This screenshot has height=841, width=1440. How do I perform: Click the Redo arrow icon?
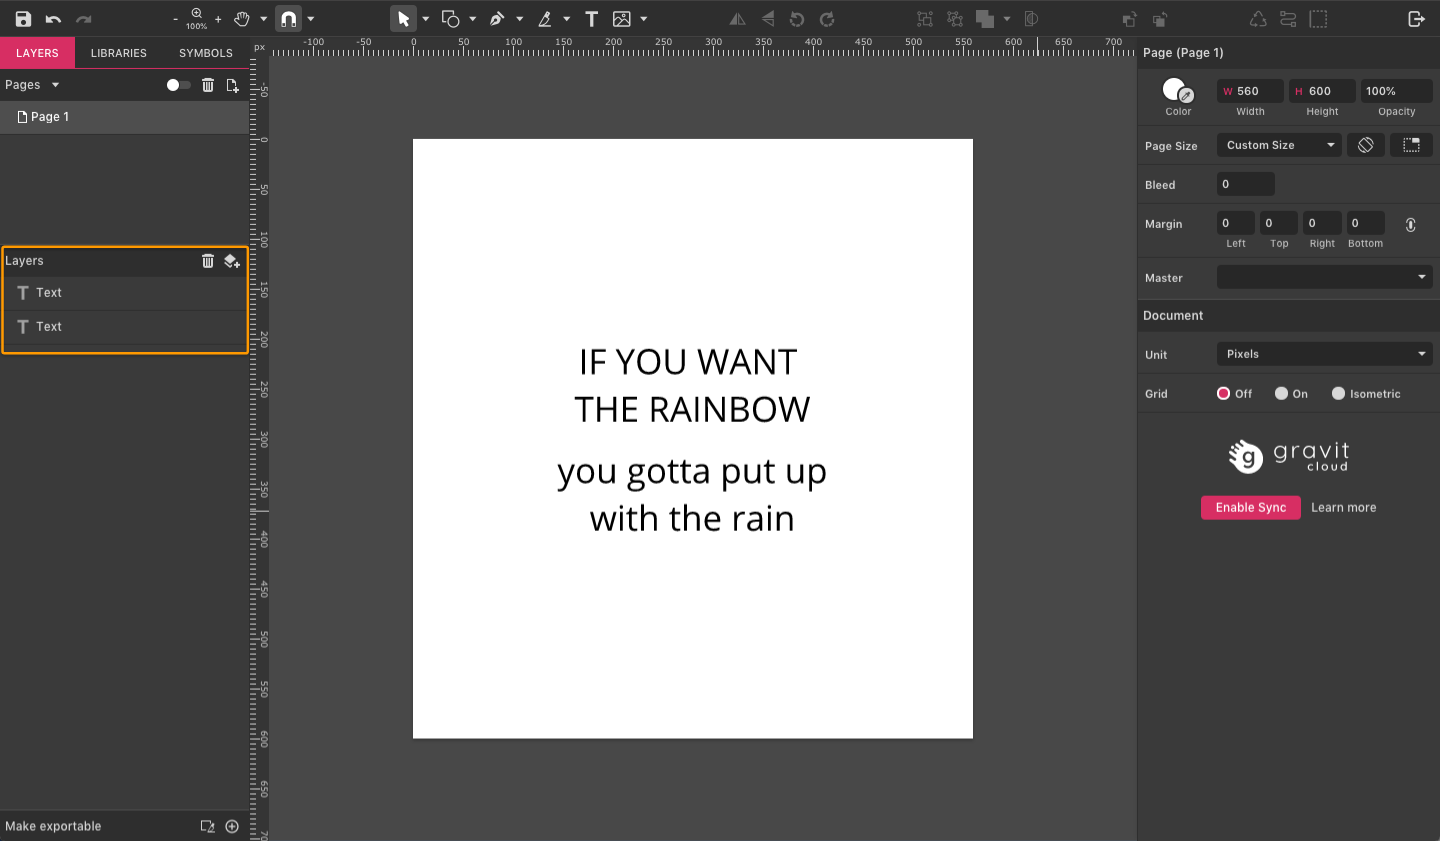point(84,19)
